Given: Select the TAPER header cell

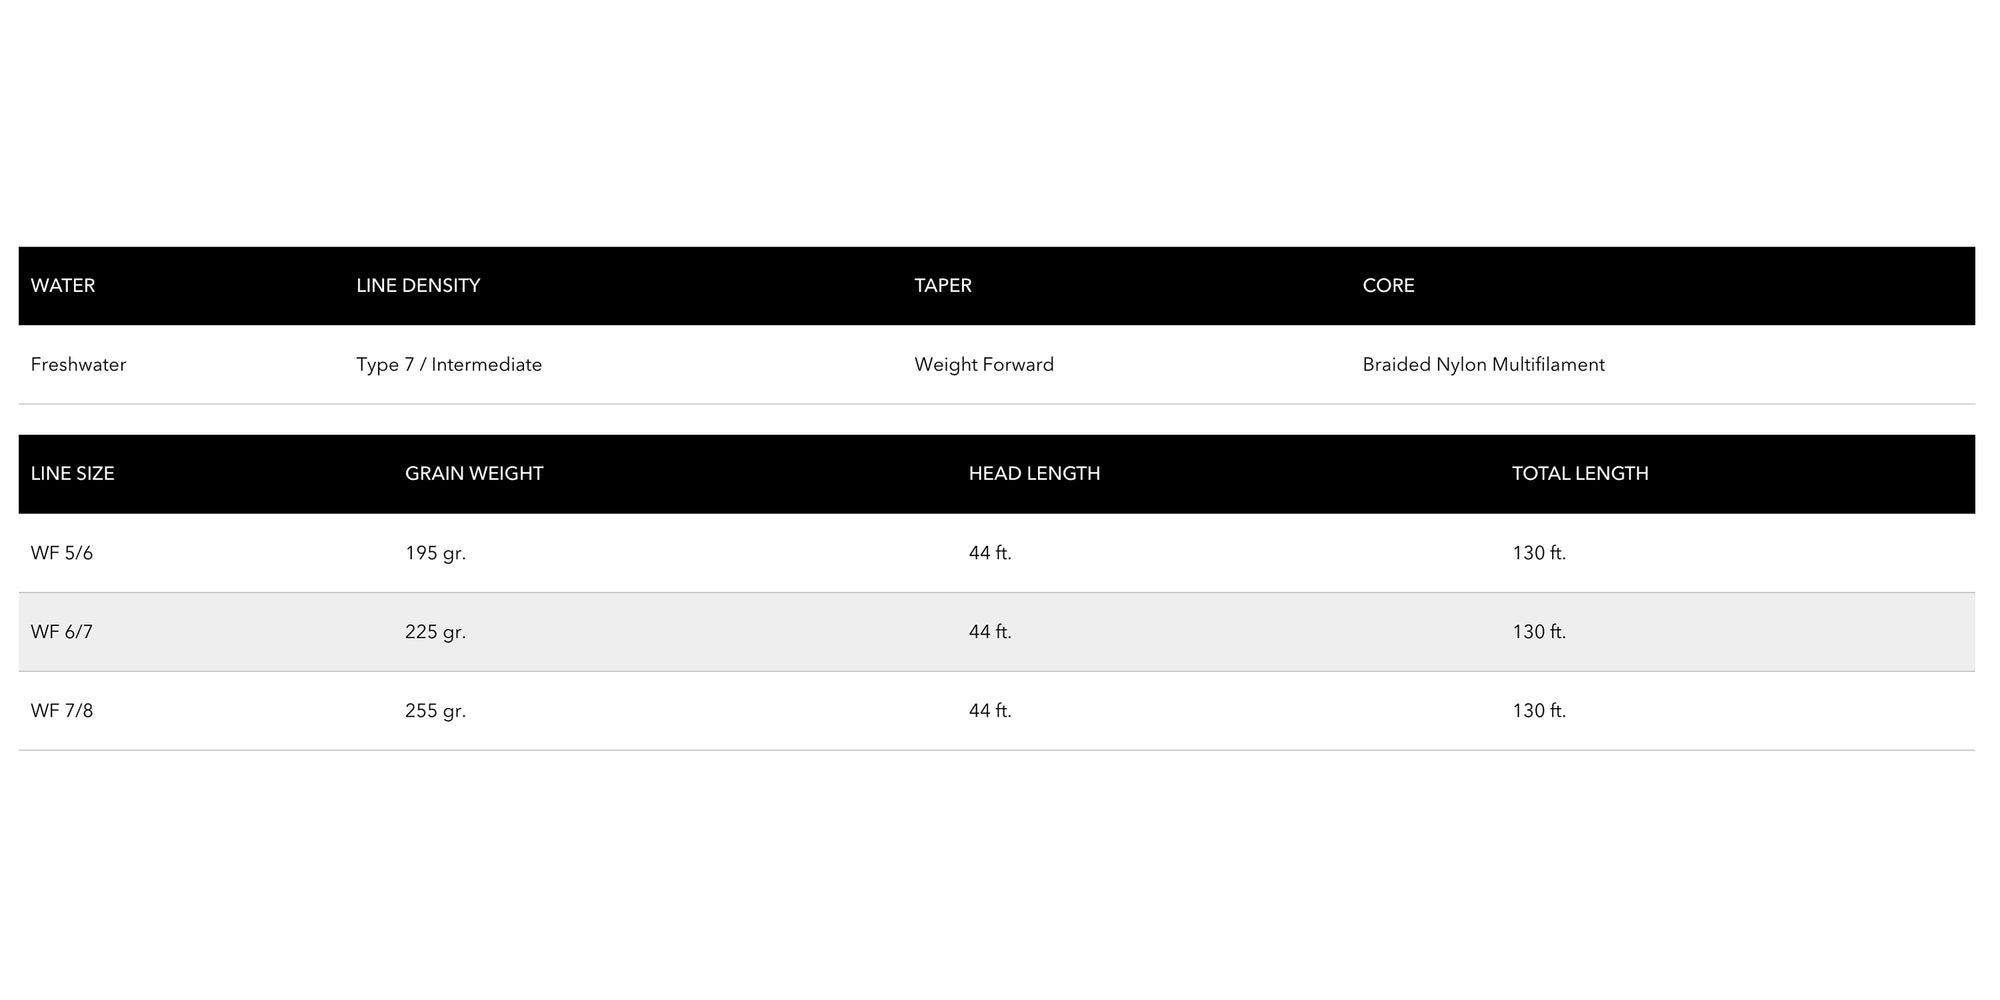Looking at the screenshot, I should 943,286.
